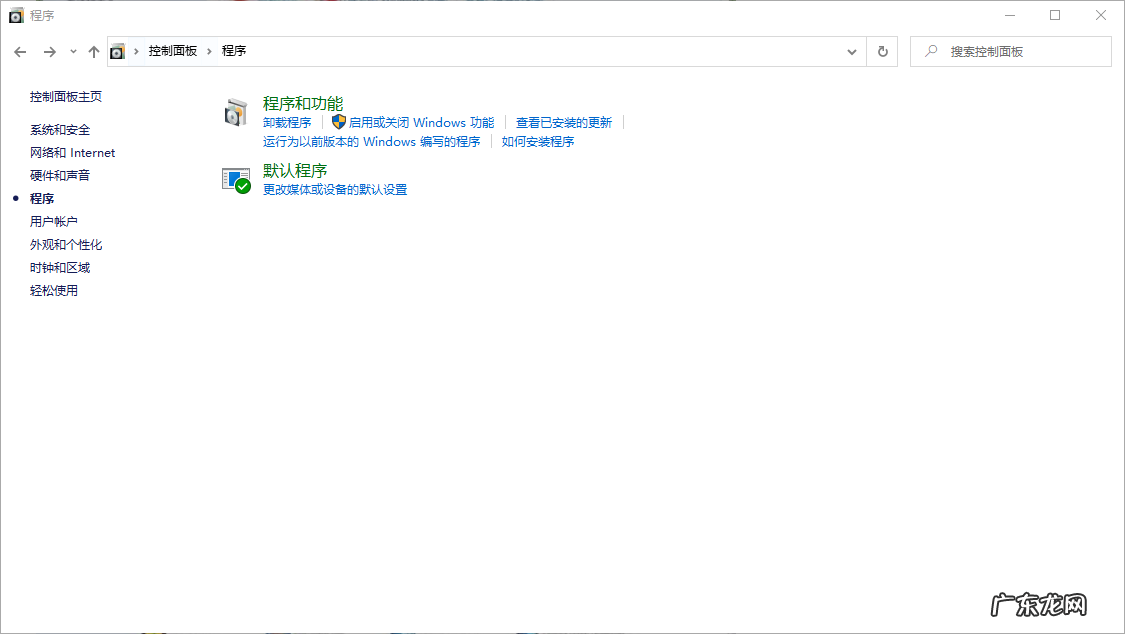The image size is (1125, 634).
Task: Open 卸载程序
Action: tap(286, 121)
